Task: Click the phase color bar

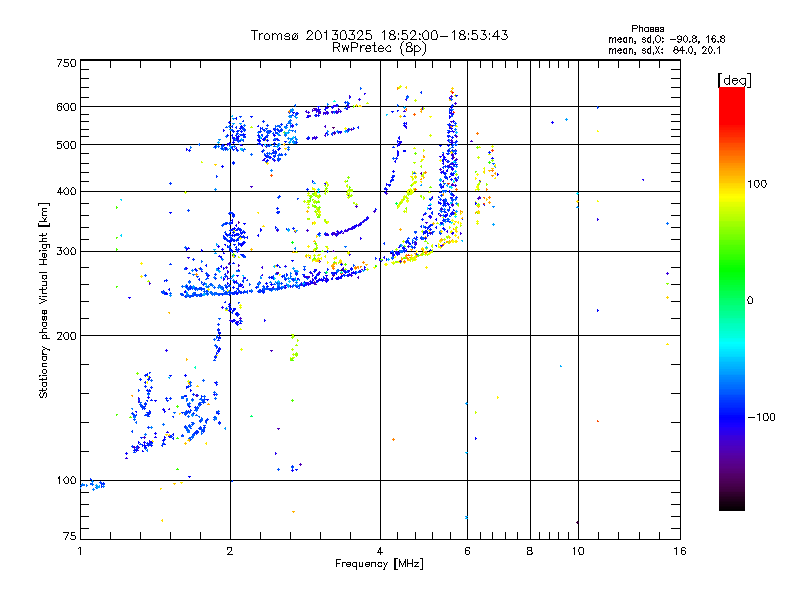Action: [732, 298]
